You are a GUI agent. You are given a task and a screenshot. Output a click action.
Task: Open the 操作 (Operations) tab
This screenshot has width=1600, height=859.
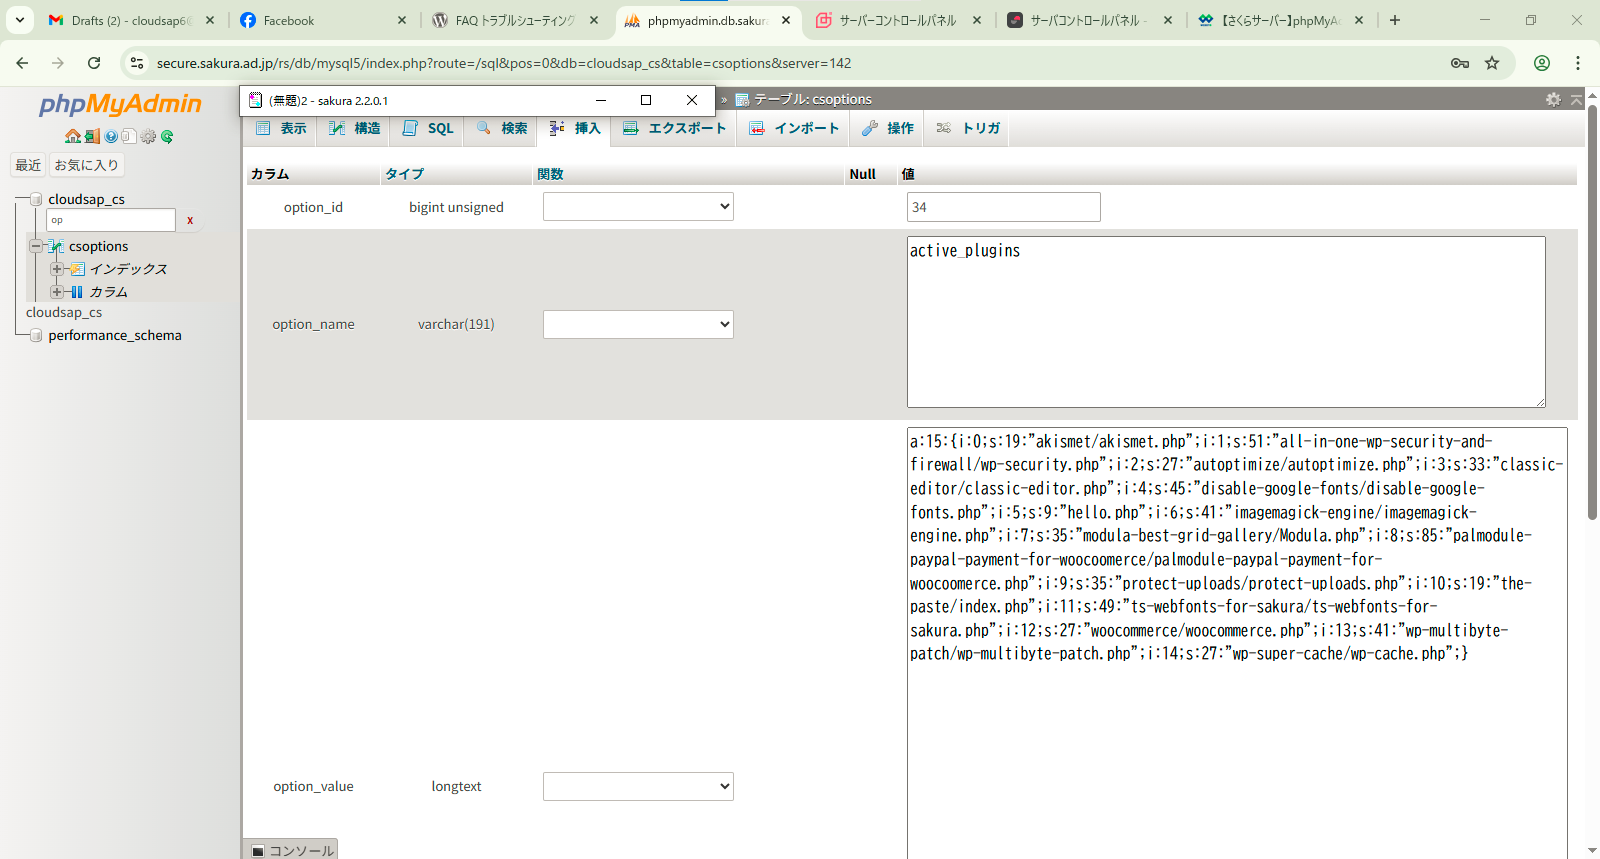tap(887, 128)
